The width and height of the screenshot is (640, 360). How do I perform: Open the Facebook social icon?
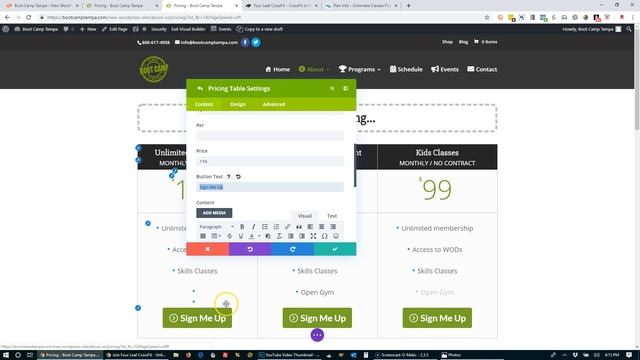[x=245, y=42]
